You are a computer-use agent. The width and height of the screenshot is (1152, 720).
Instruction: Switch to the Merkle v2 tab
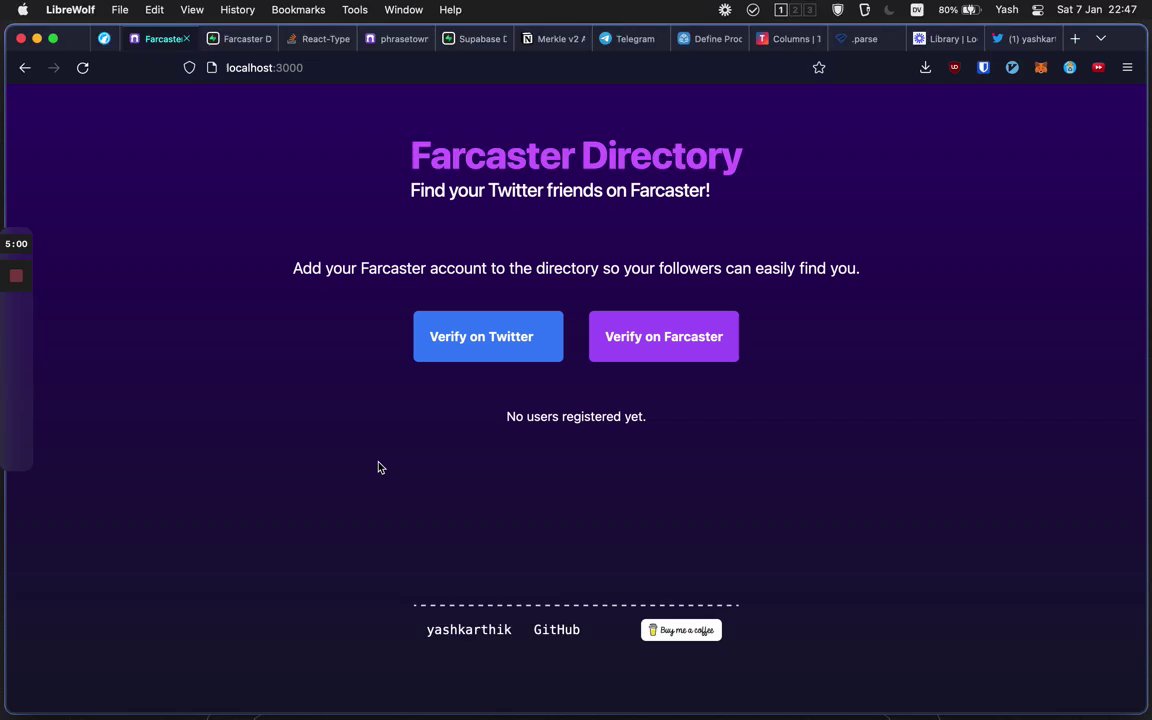tap(553, 38)
